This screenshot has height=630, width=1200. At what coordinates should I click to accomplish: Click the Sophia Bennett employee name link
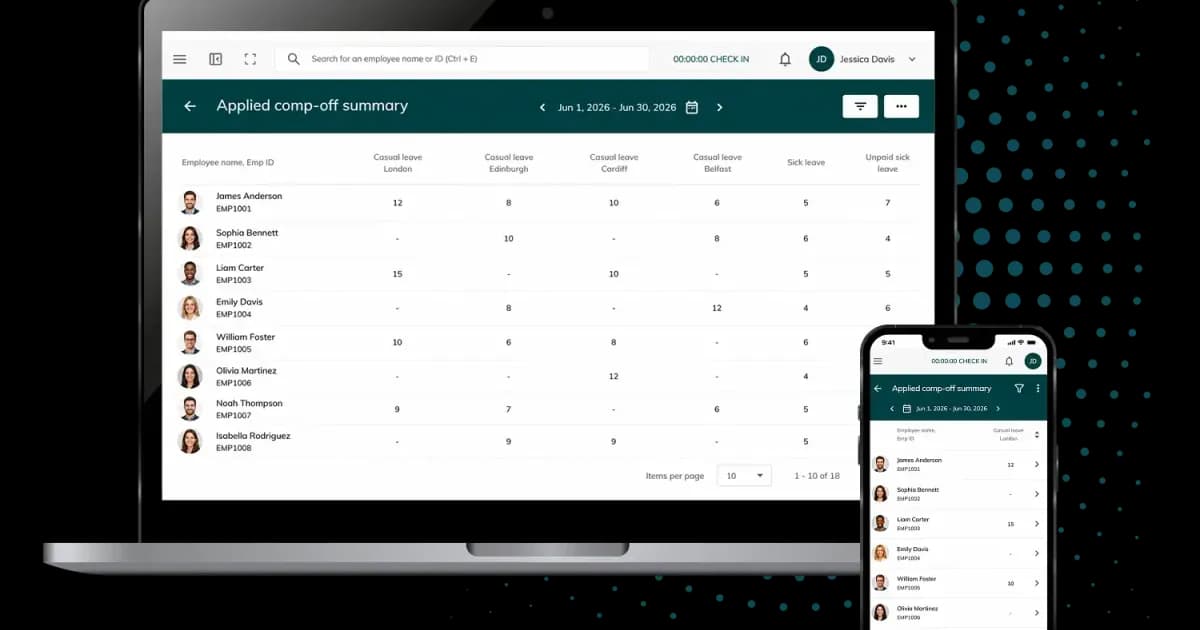tap(247, 233)
